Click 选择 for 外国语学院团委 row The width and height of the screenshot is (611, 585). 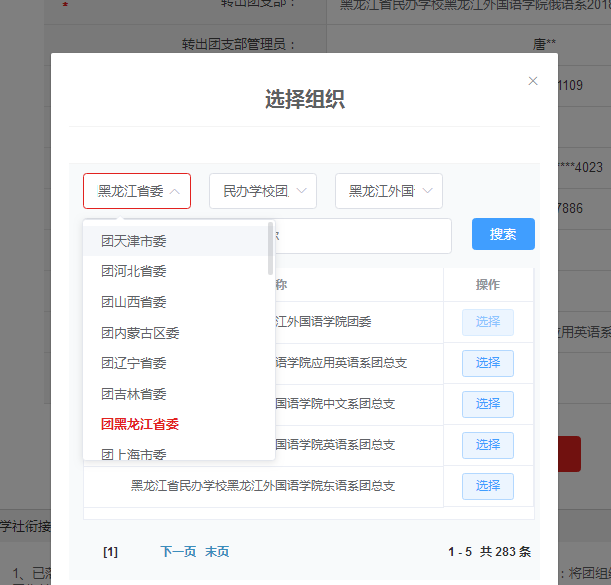[x=487, y=322]
